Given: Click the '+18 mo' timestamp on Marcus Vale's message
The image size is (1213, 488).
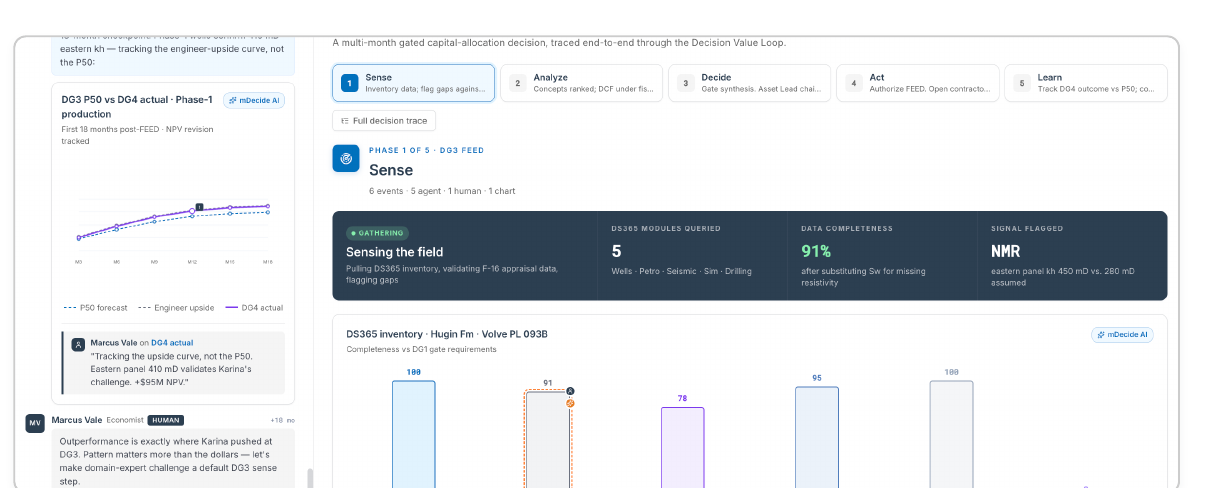Looking at the screenshot, I should point(283,420).
